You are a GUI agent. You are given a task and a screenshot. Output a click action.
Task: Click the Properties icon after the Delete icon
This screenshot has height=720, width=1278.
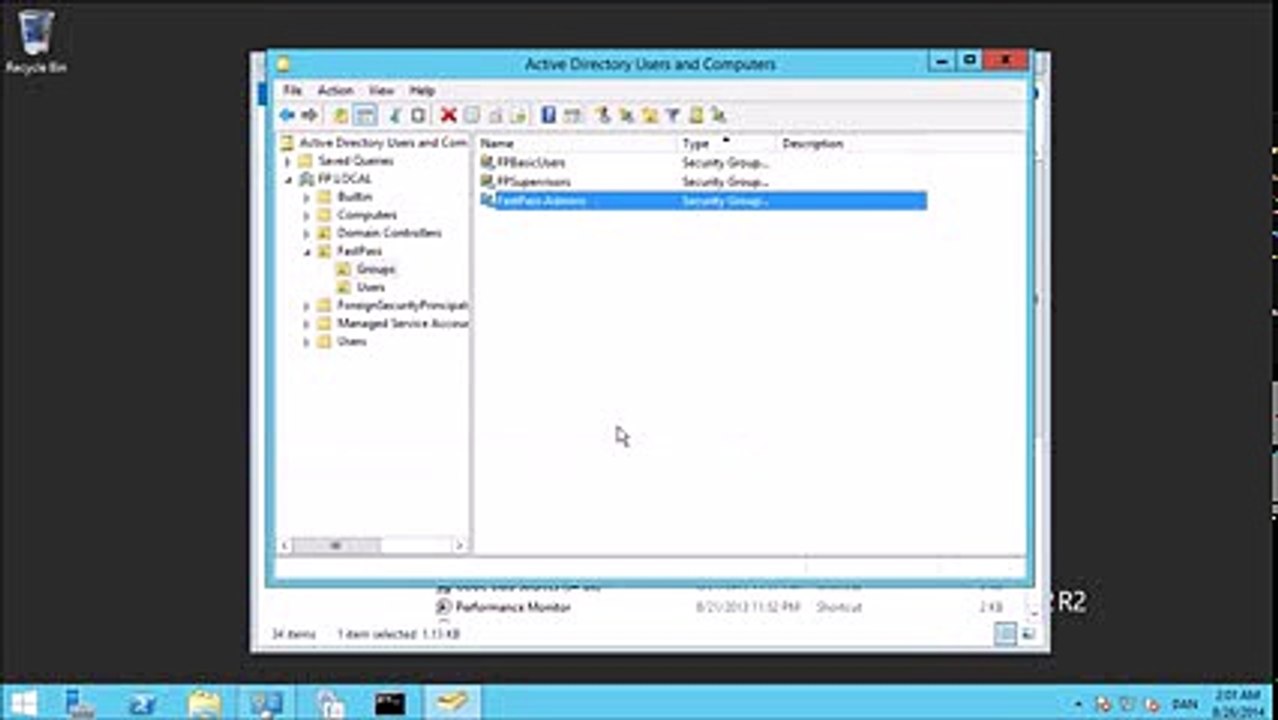pyautogui.click(x=471, y=115)
